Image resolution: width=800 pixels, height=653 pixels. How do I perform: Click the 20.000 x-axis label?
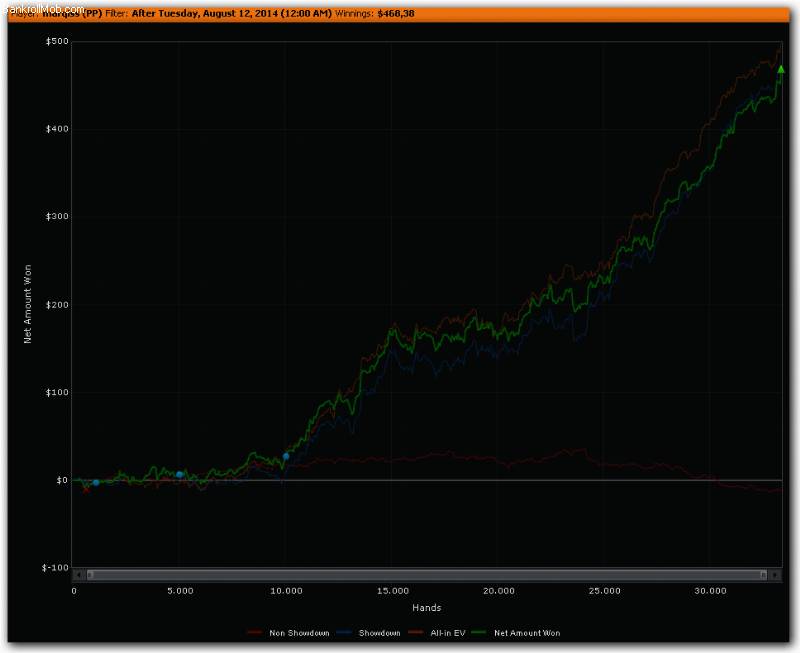pos(498,591)
